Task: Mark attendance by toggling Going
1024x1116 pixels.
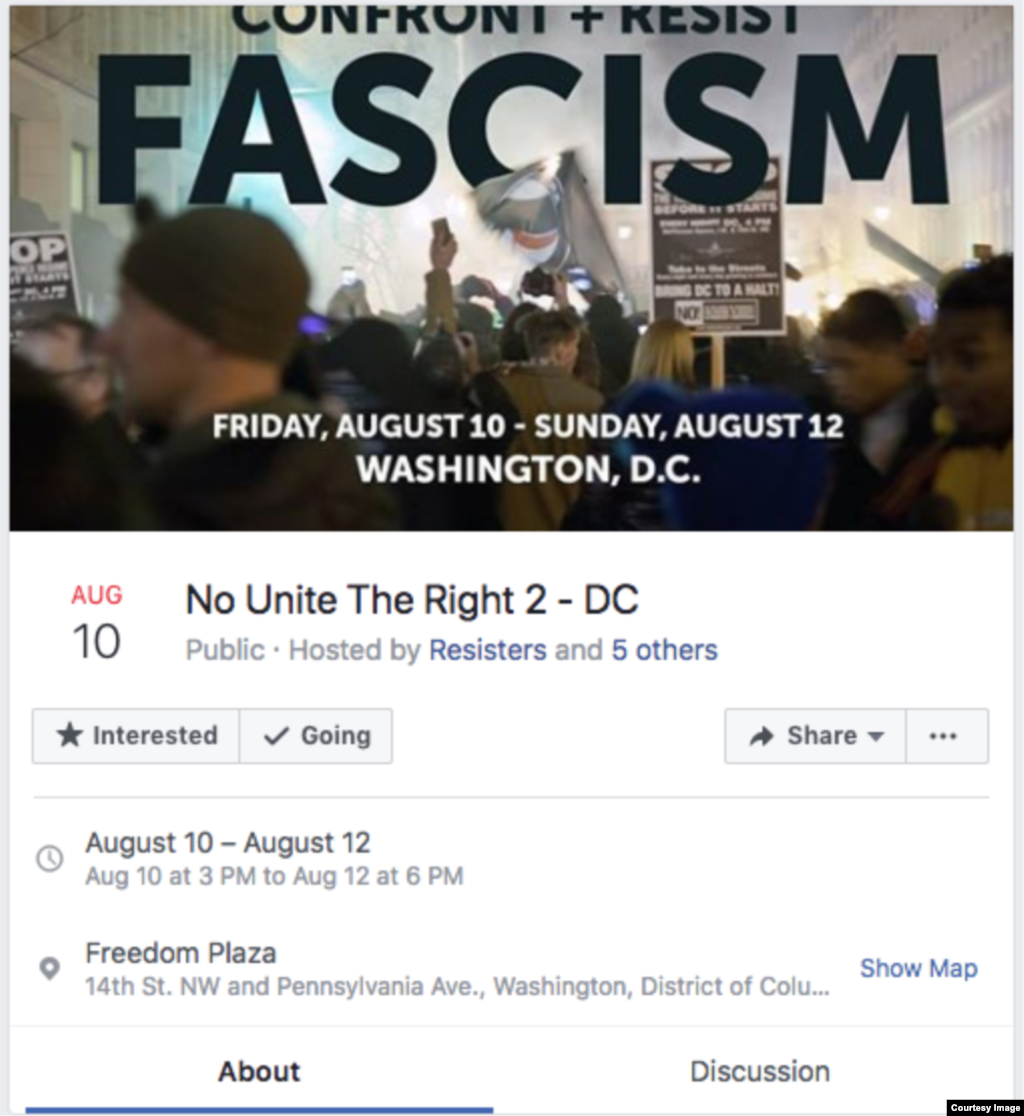Action: click(315, 736)
